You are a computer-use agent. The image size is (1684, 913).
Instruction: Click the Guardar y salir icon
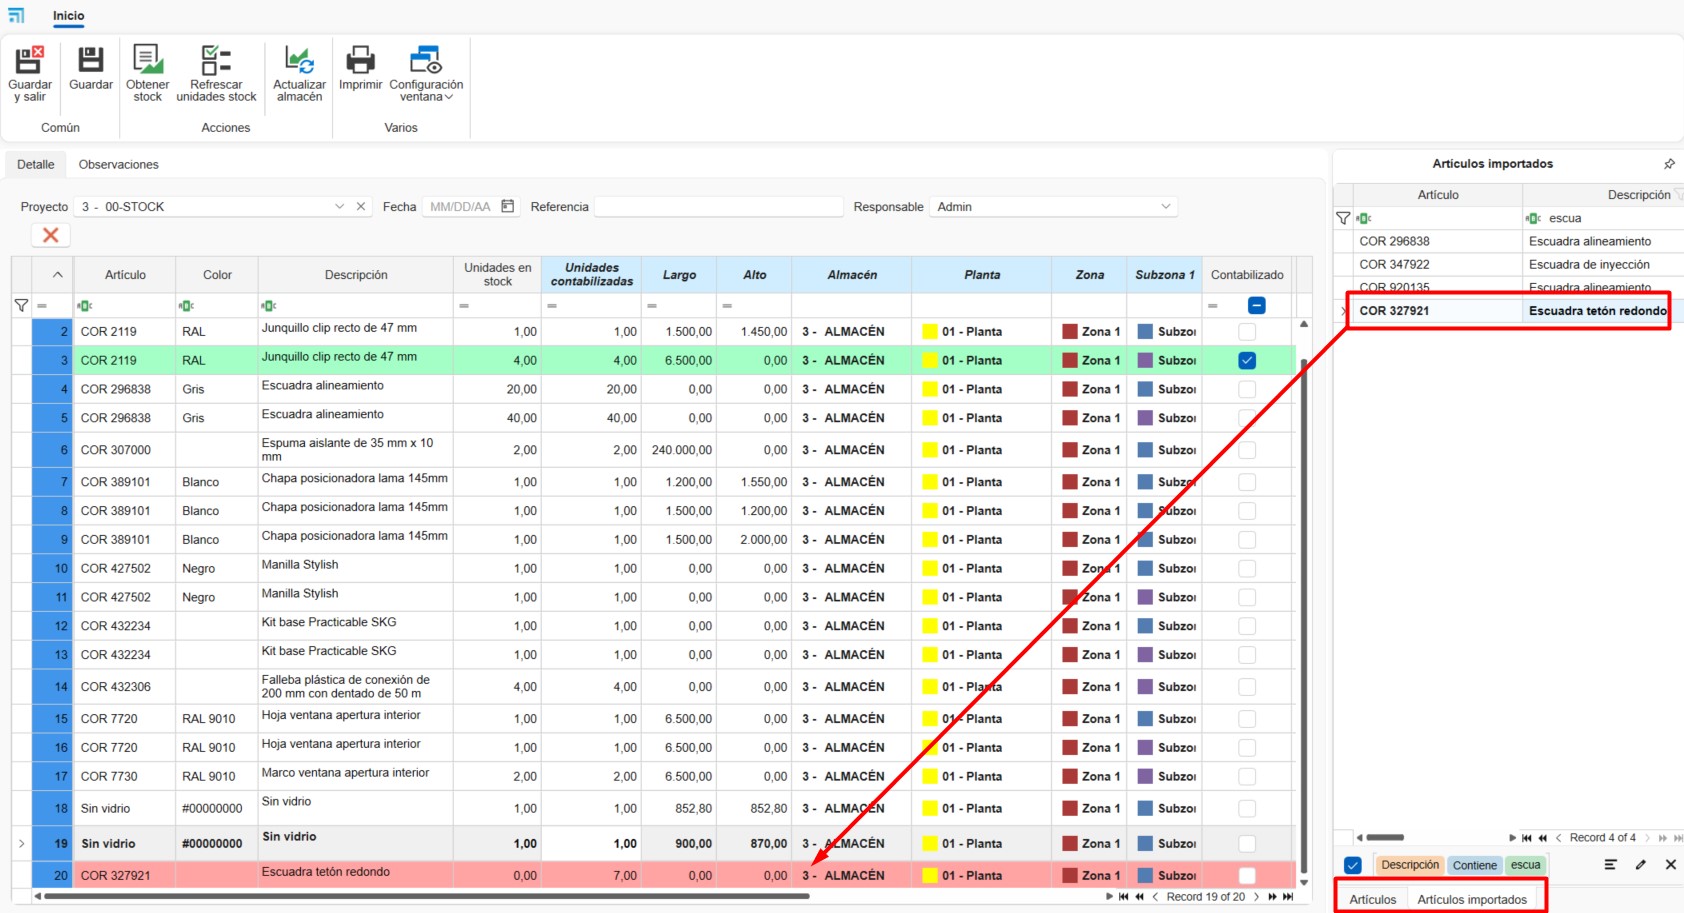click(29, 62)
